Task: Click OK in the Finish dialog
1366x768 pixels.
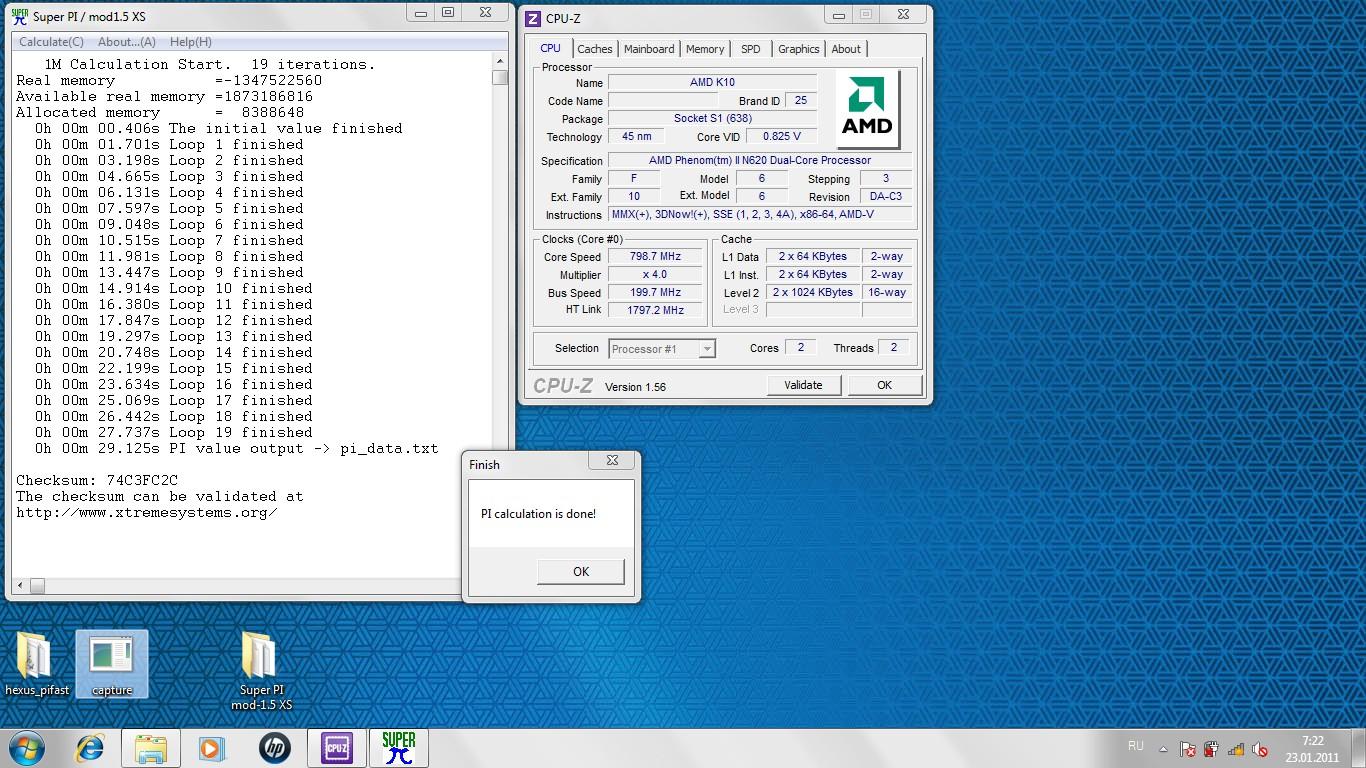Action: (581, 572)
